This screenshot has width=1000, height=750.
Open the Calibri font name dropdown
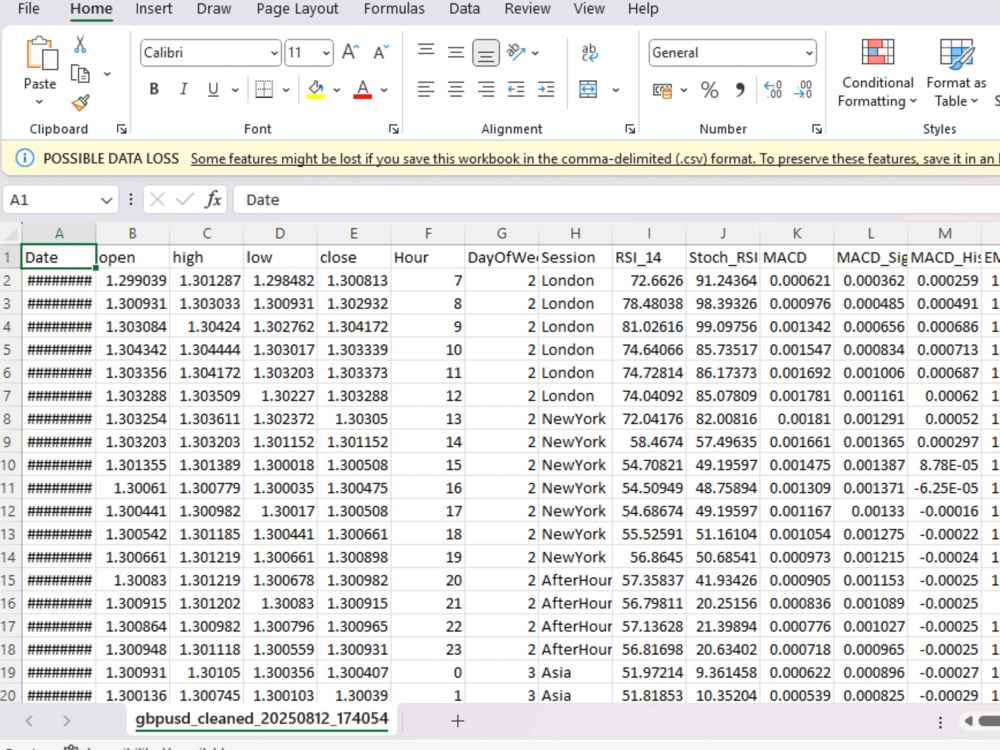point(274,53)
